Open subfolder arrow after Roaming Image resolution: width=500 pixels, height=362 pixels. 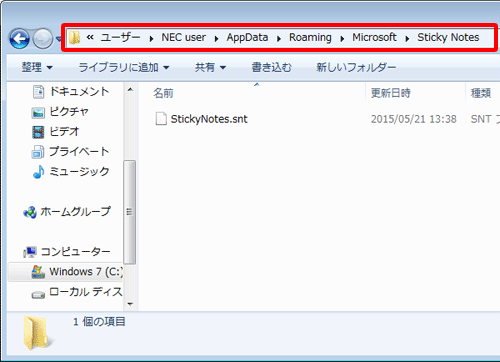(342, 39)
